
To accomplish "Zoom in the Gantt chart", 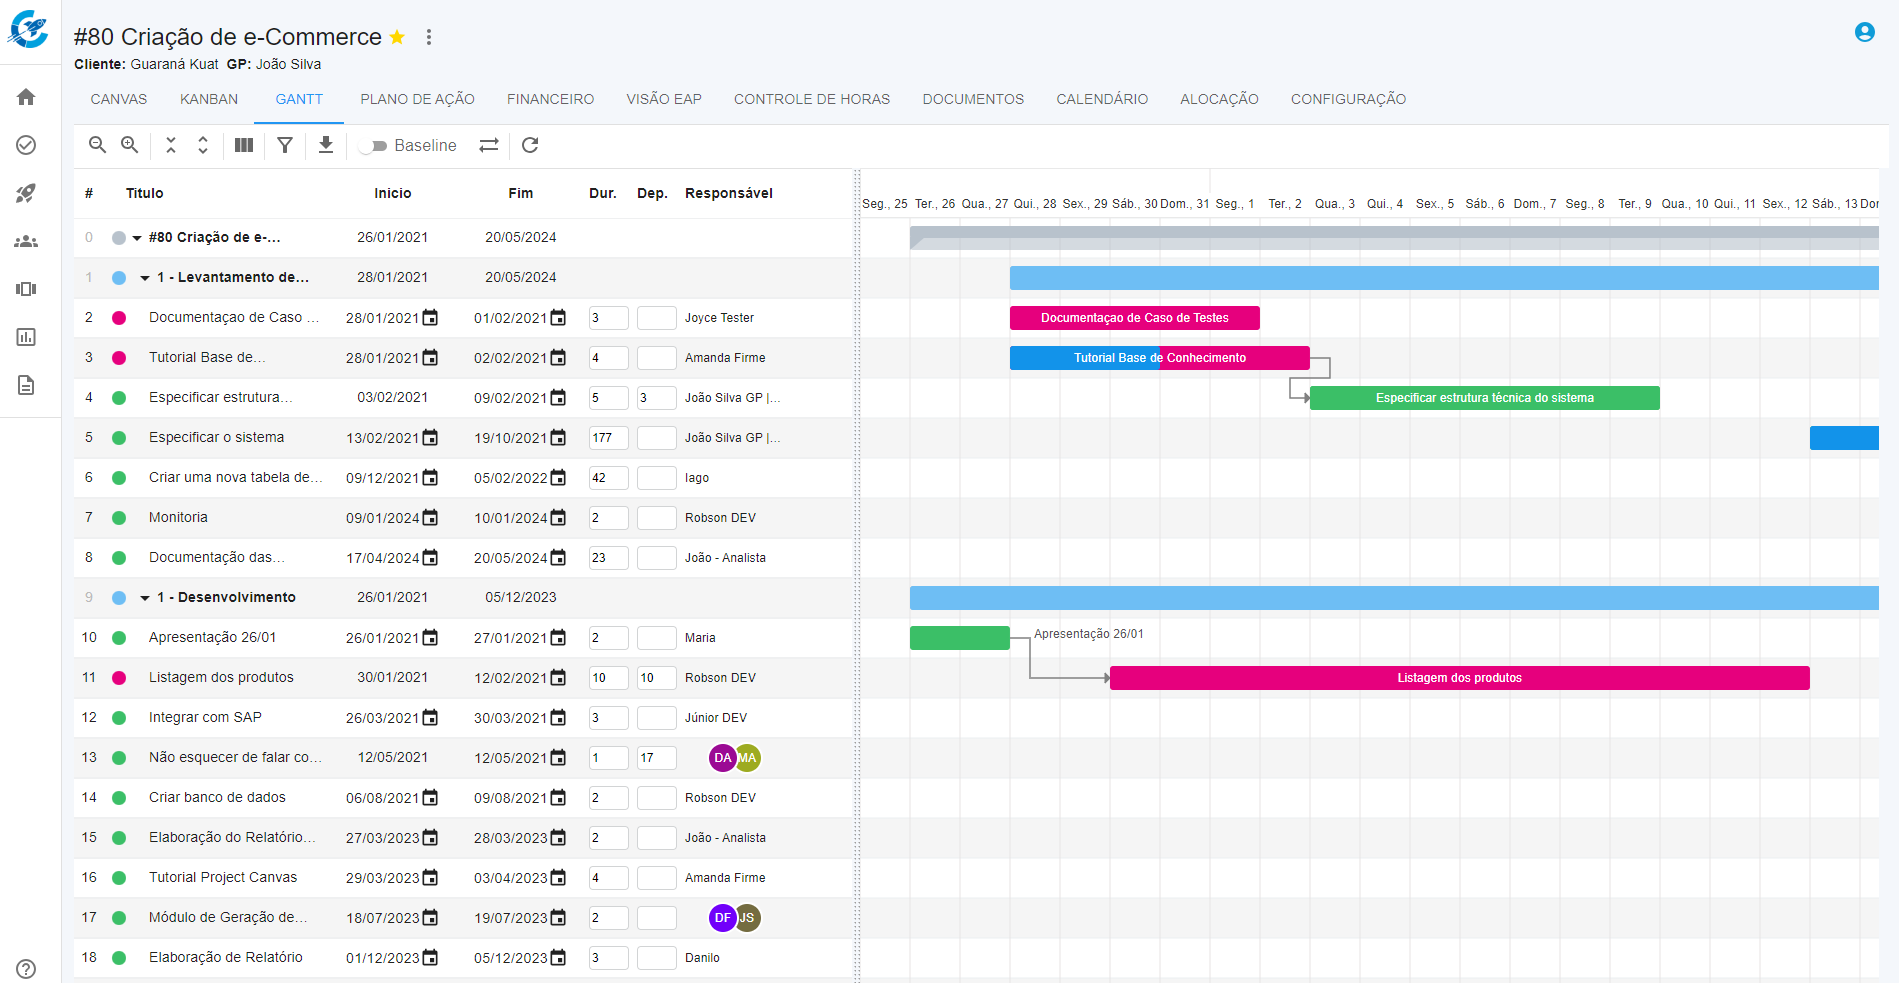I will click(130, 145).
